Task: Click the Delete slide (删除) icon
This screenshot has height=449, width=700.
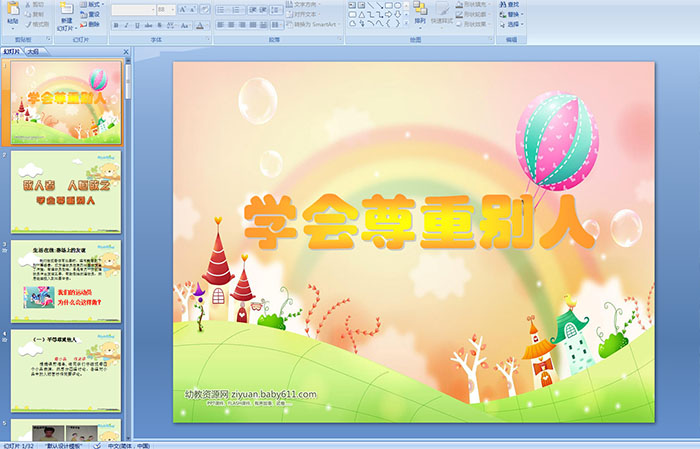Action: pyautogui.click(x=93, y=25)
